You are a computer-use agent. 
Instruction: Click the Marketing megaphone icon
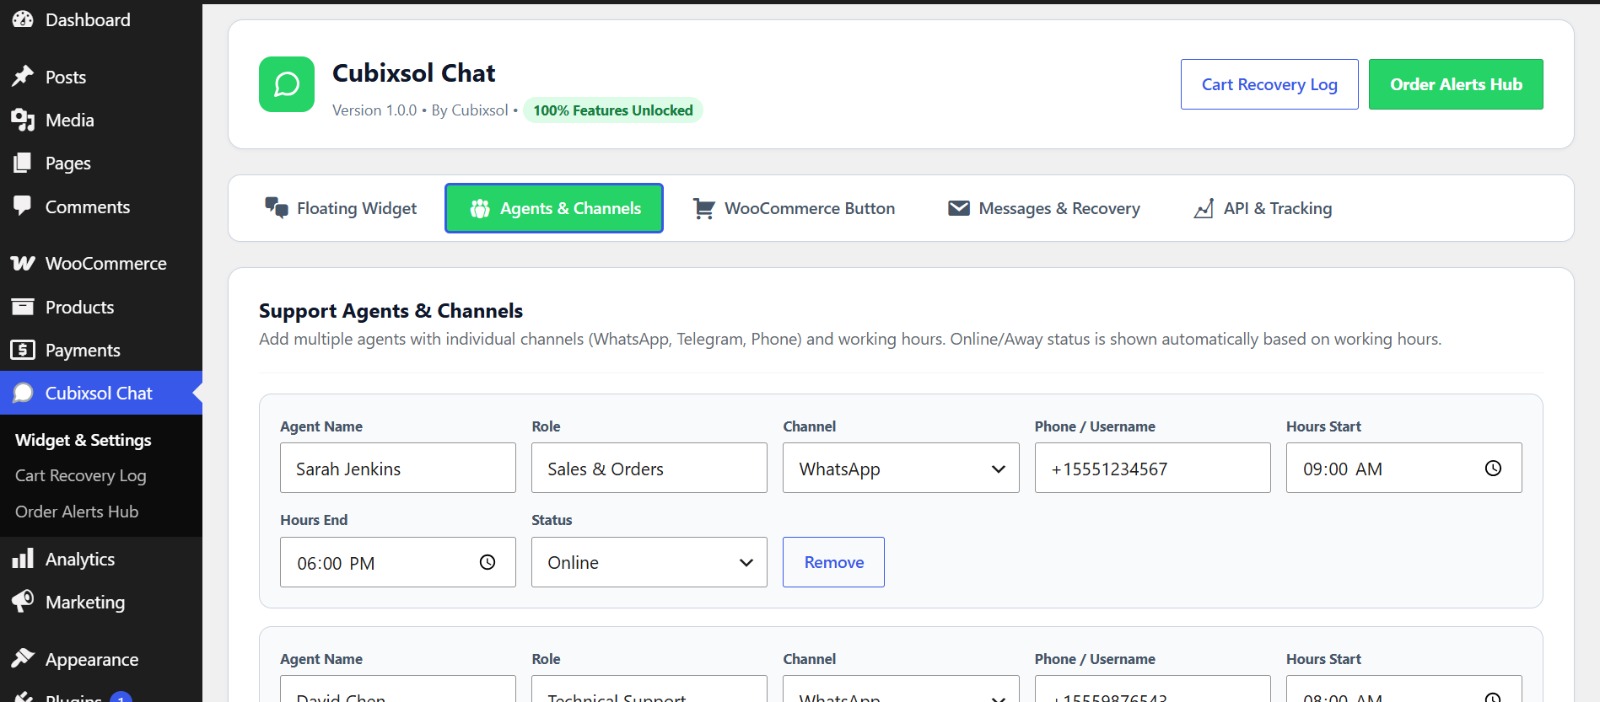(22, 602)
